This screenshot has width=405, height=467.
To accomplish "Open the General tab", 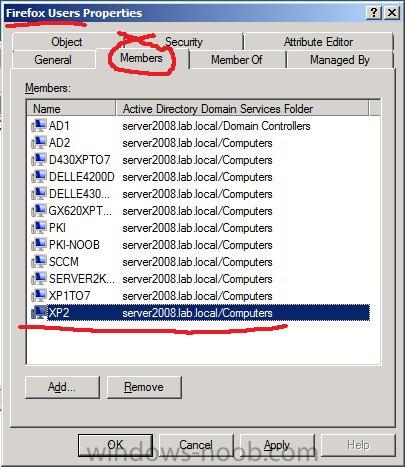I will point(53,60).
